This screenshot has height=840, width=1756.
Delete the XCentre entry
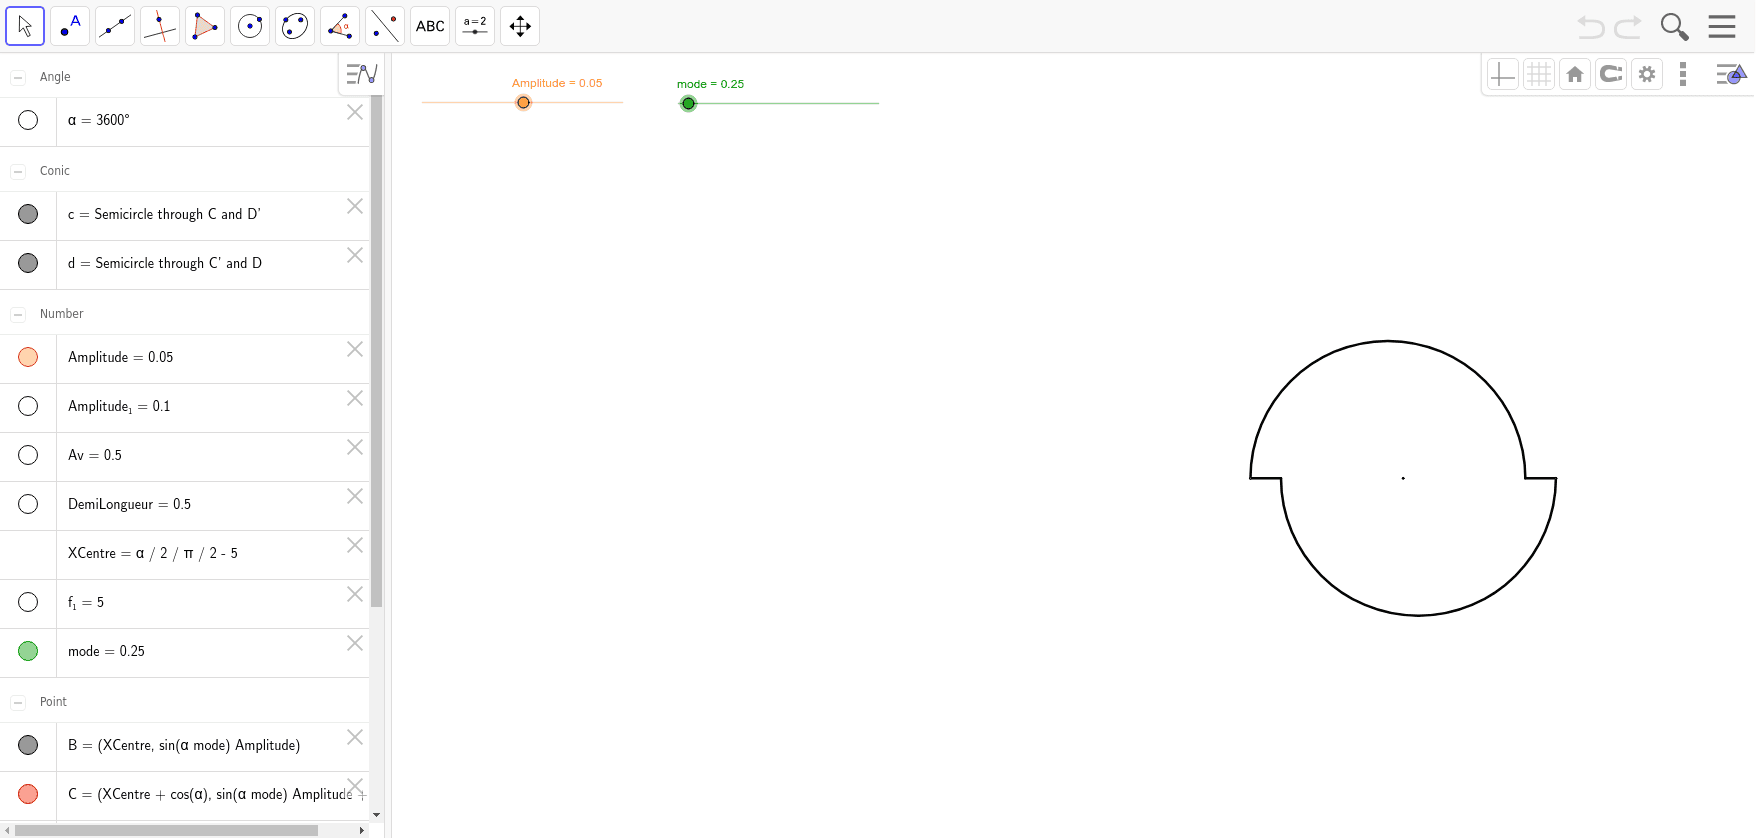pyautogui.click(x=355, y=545)
